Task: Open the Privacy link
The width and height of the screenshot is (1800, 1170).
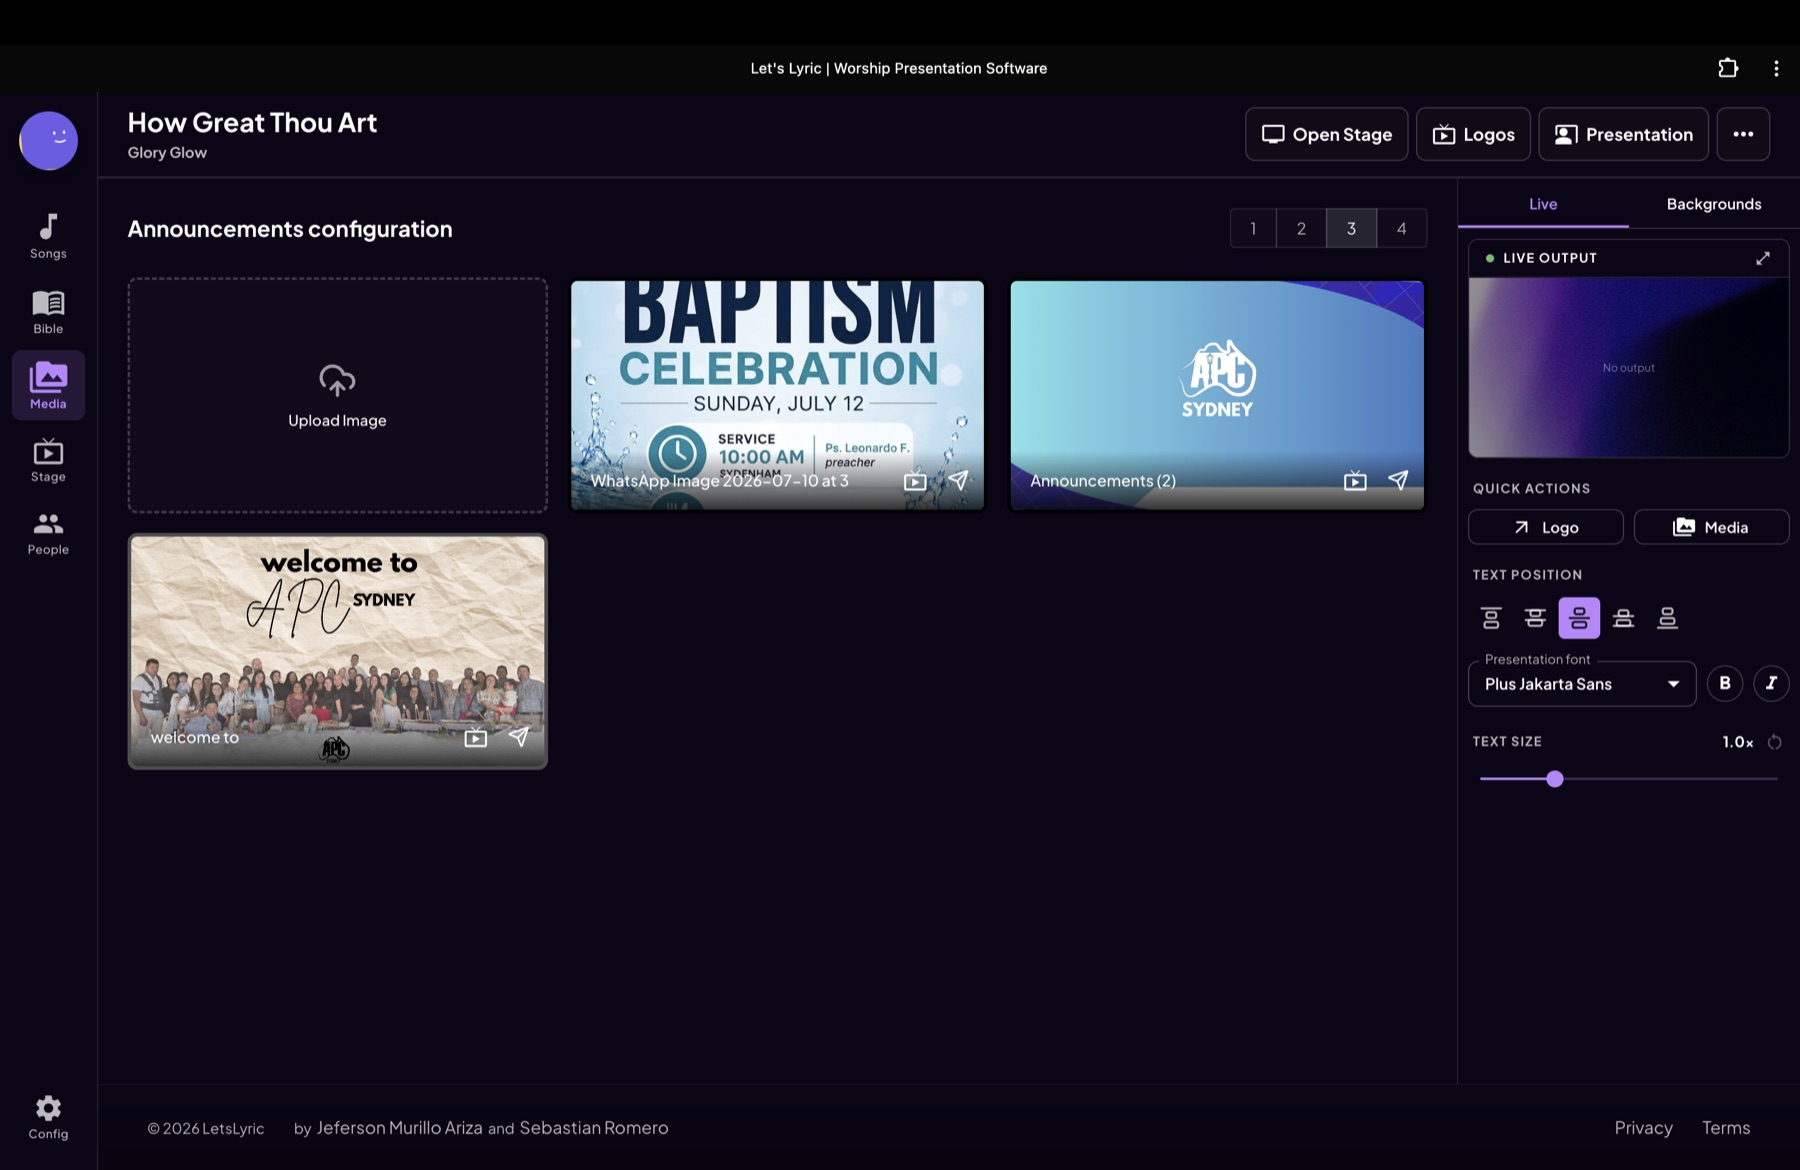Action: click(1643, 1127)
